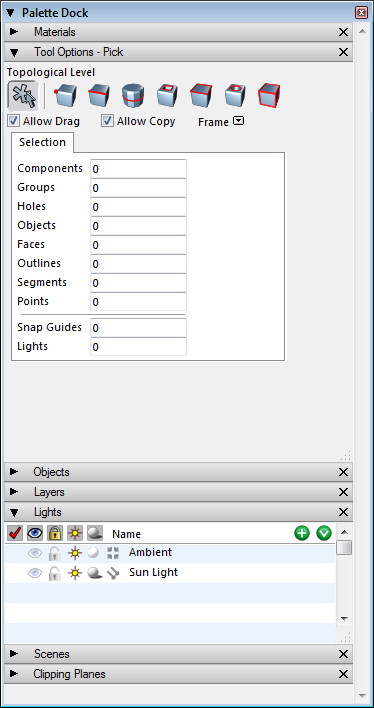This screenshot has width=374, height=708.
Task: Click the eye visibility column header
Action: pyautogui.click(x=35, y=533)
